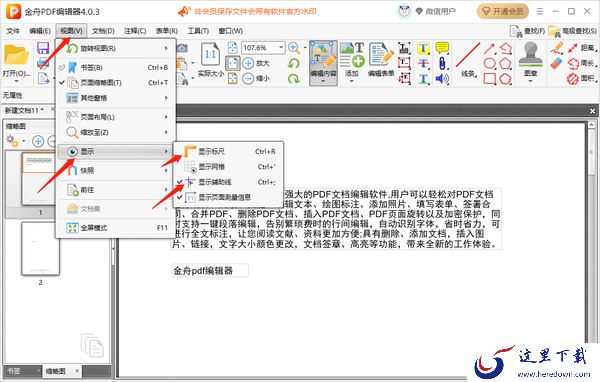Click the 查找(F) find button
Viewport: 600px width, 382px height.
[527, 31]
